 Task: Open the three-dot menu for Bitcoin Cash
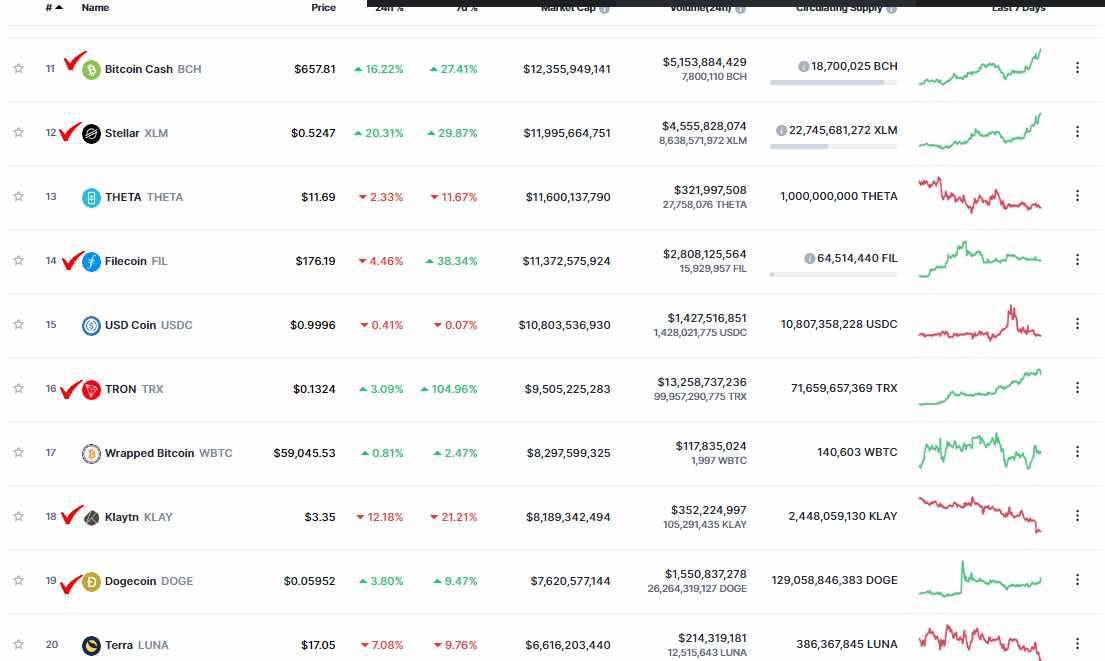tap(1077, 68)
